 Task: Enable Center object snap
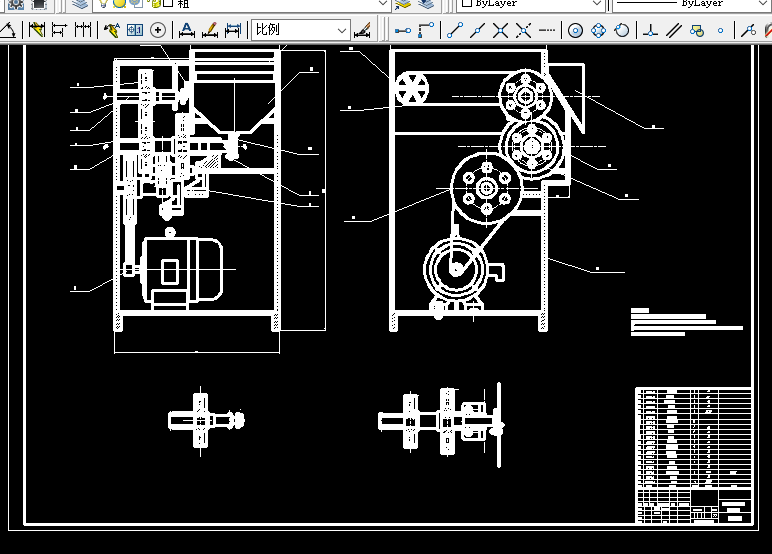tap(575, 31)
